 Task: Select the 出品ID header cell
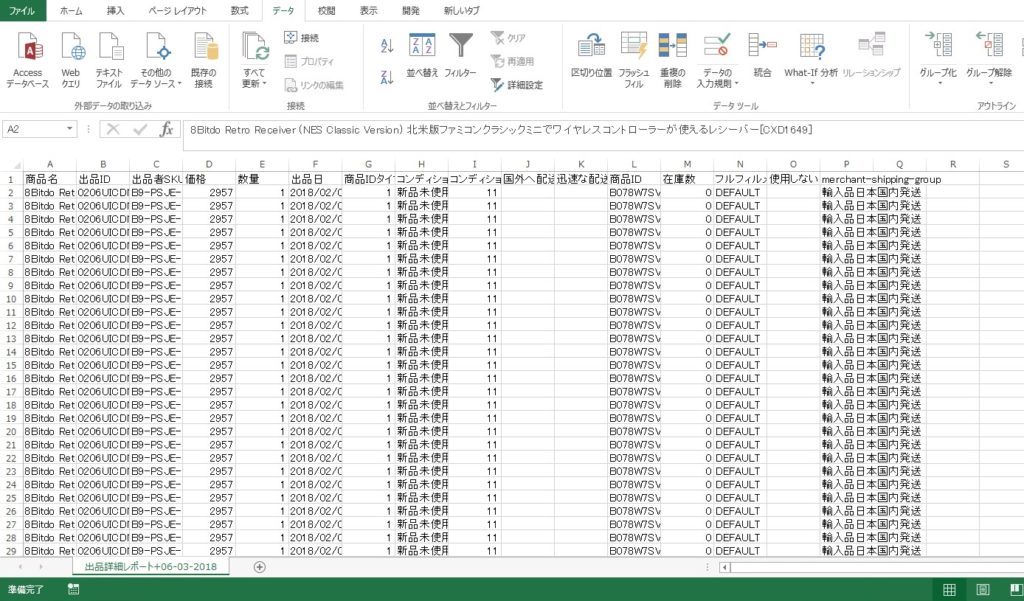[103, 179]
